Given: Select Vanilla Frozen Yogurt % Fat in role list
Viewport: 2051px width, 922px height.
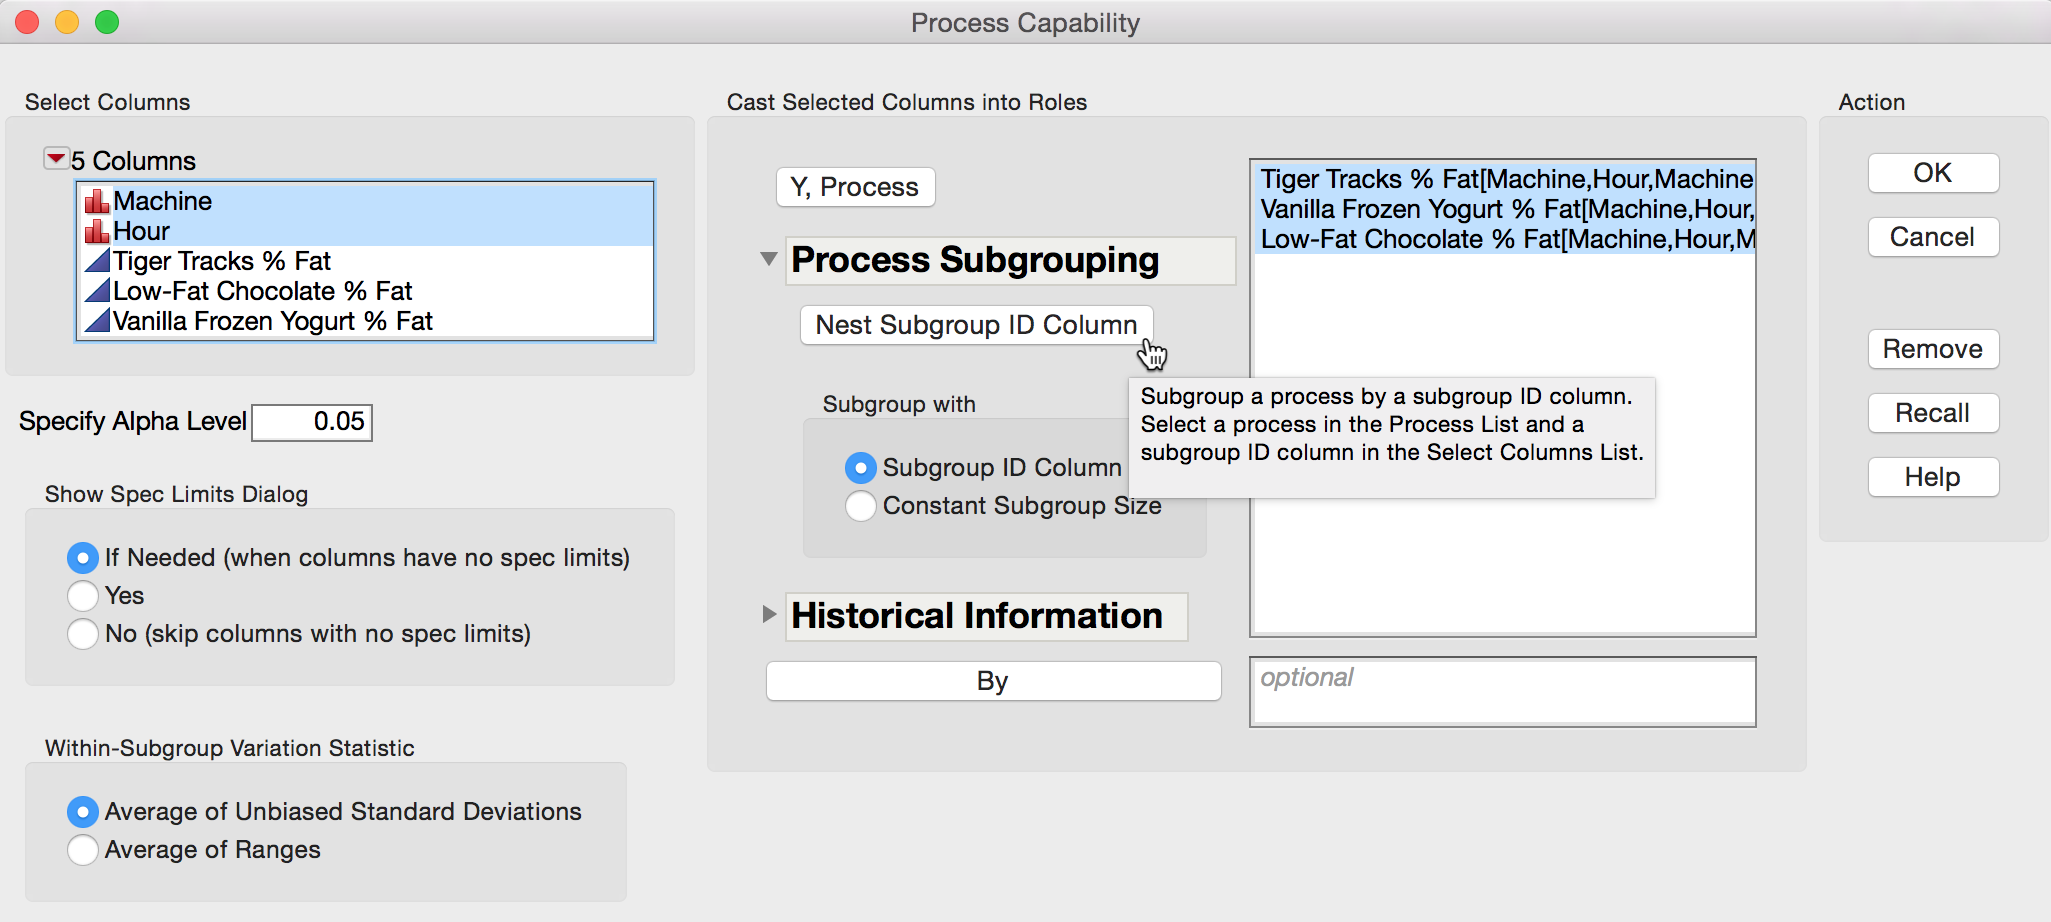Looking at the screenshot, I should pos(1505,209).
